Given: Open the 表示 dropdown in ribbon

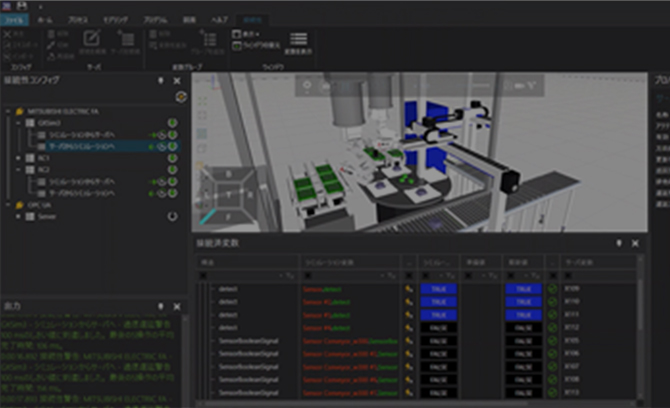Looking at the screenshot, I should pos(244,33).
